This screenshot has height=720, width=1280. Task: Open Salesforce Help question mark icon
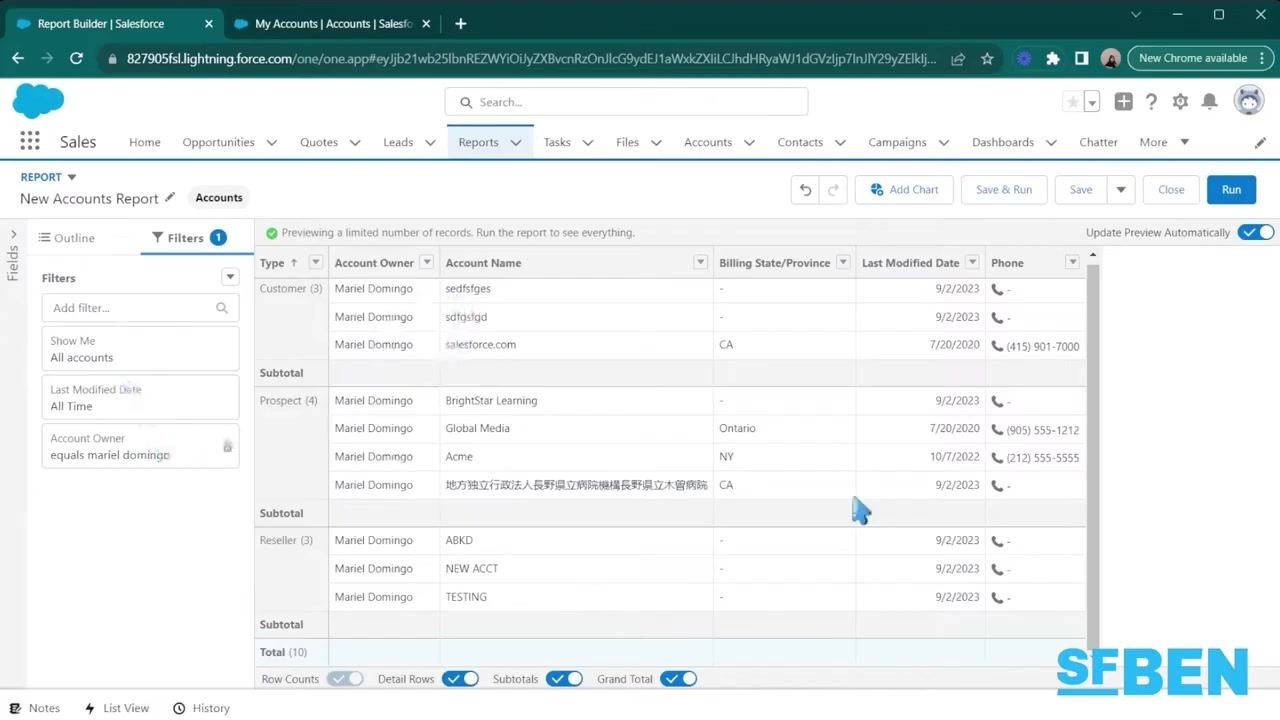click(x=1151, y=102)
